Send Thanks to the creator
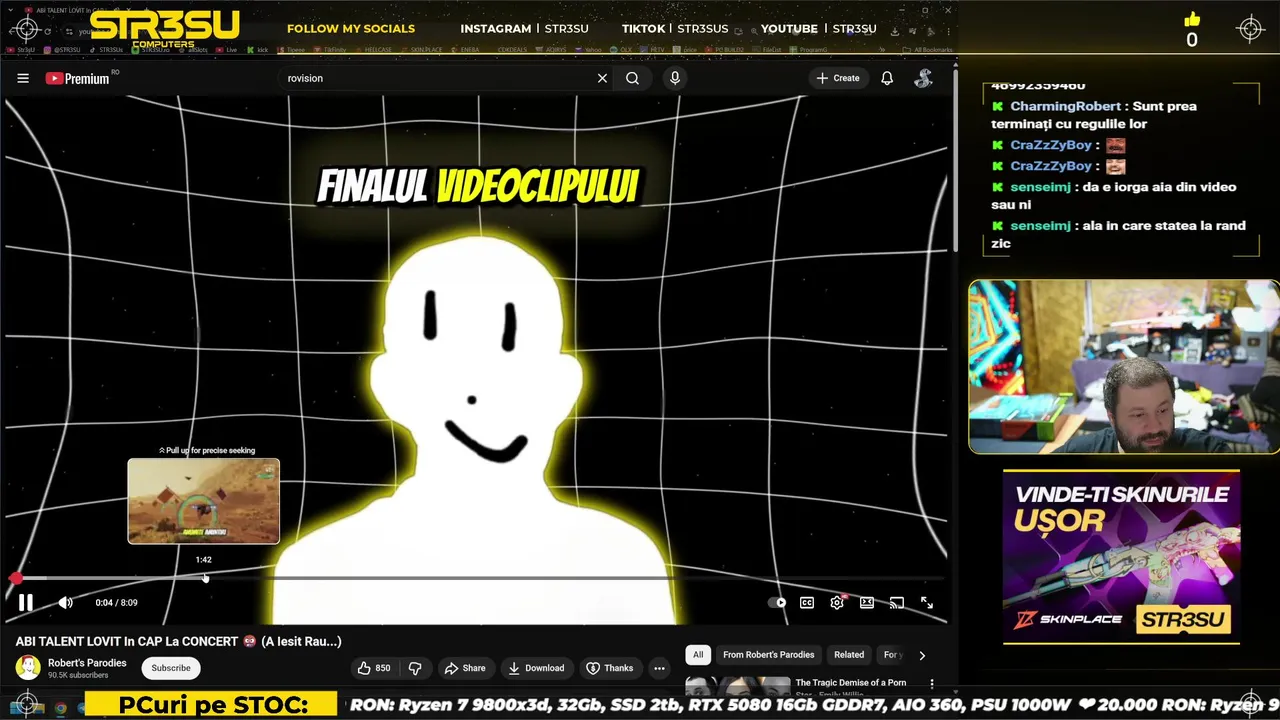1280x720 pixels. click(x=610, y=668)
